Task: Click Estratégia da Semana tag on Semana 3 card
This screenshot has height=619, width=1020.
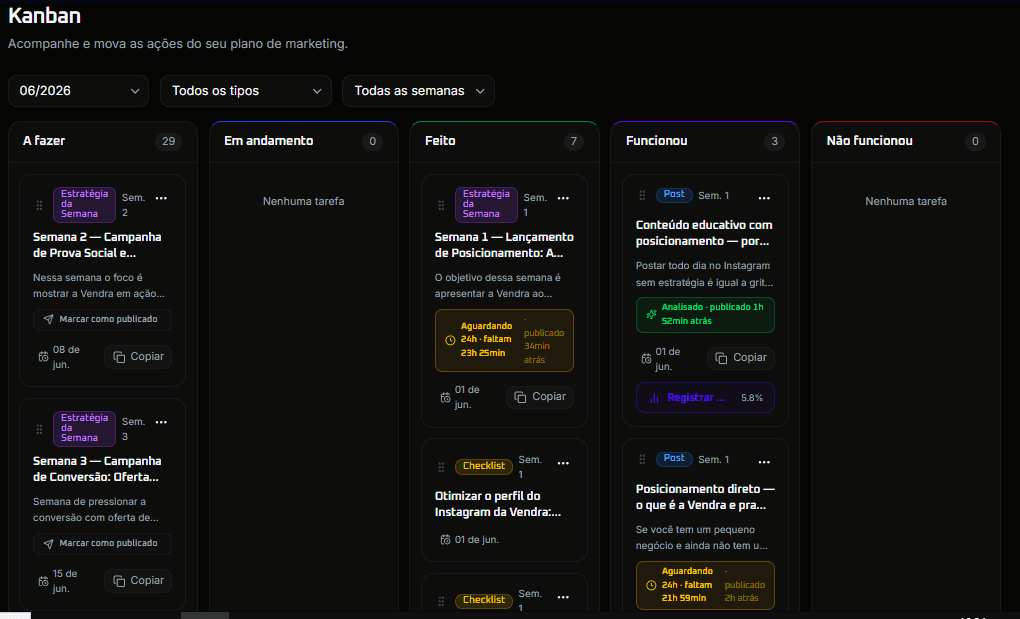Action: click(85, 428)
